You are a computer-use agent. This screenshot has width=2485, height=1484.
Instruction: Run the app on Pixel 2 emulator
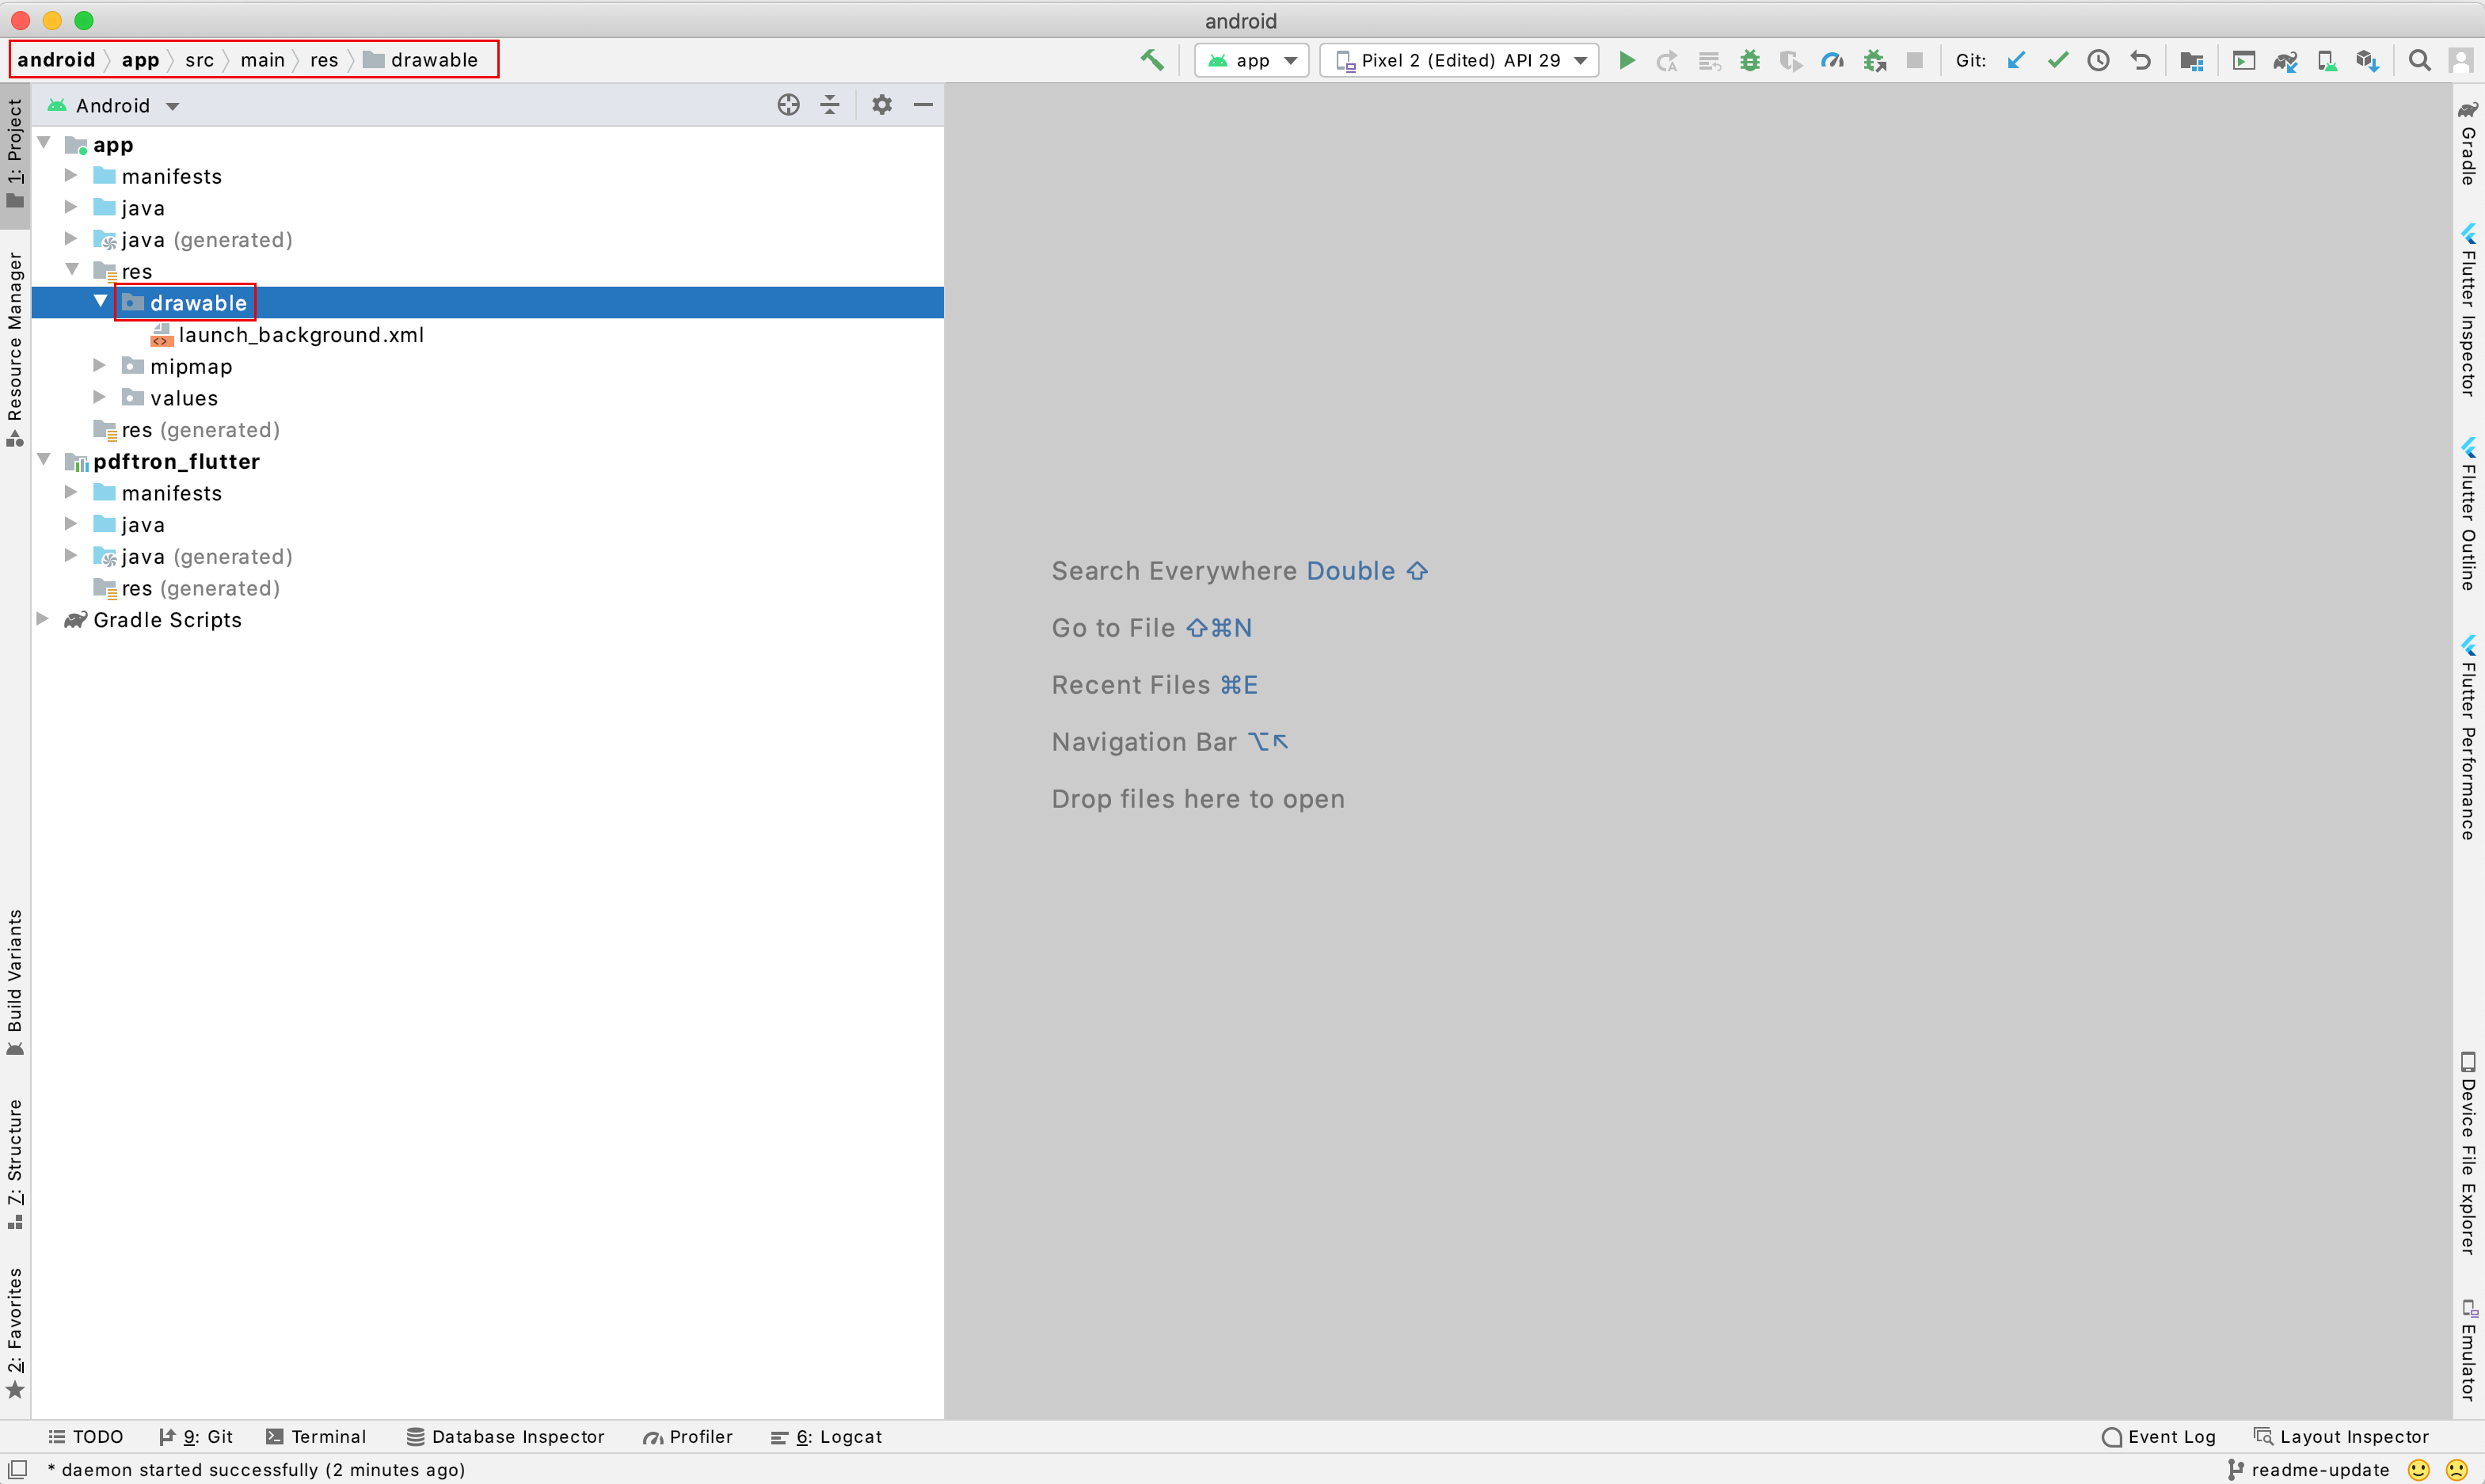1627,60
